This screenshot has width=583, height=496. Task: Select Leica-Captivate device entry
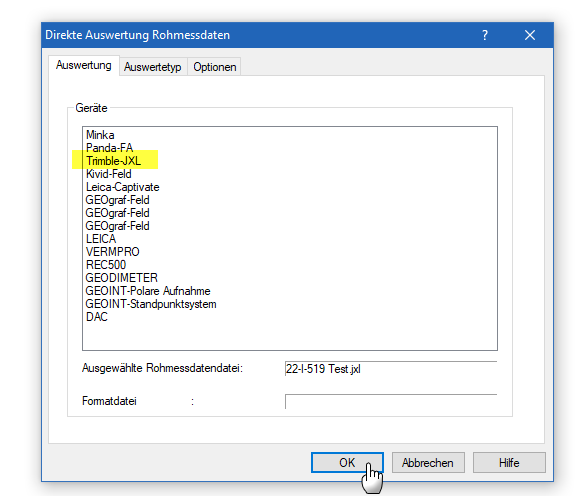click(122, 187)
